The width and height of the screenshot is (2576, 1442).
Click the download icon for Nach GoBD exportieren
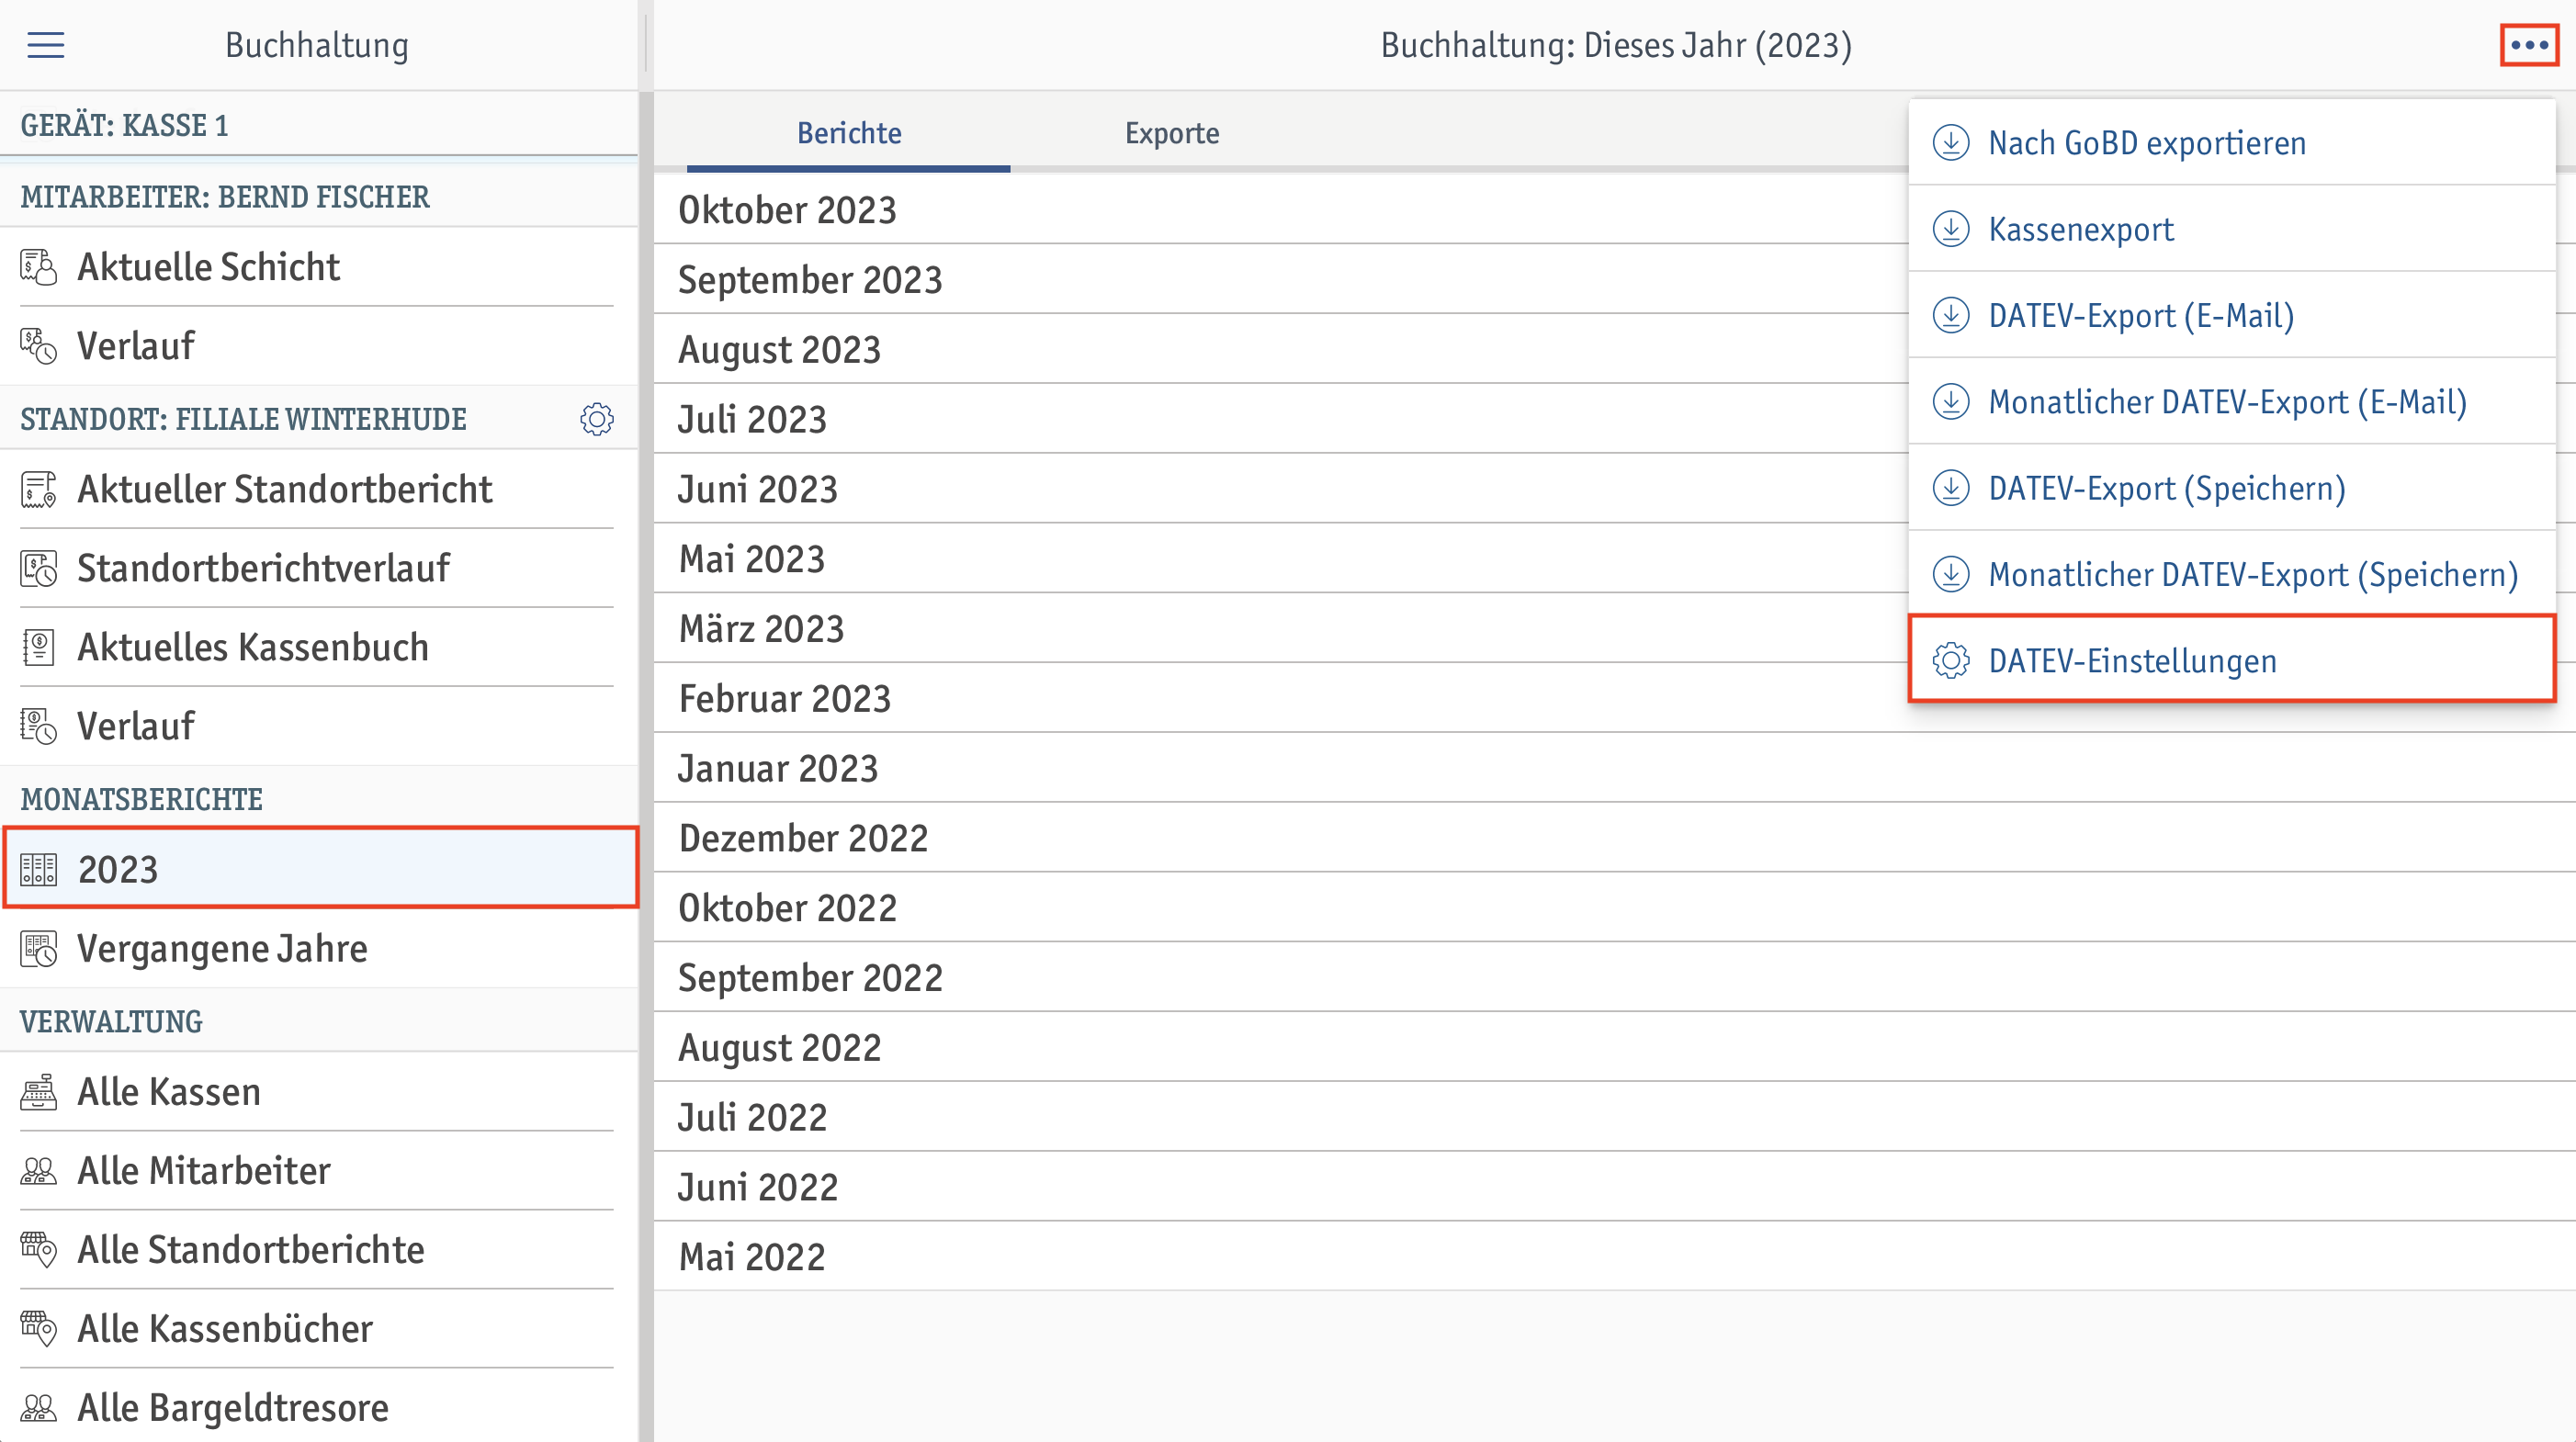(1951, 143)
